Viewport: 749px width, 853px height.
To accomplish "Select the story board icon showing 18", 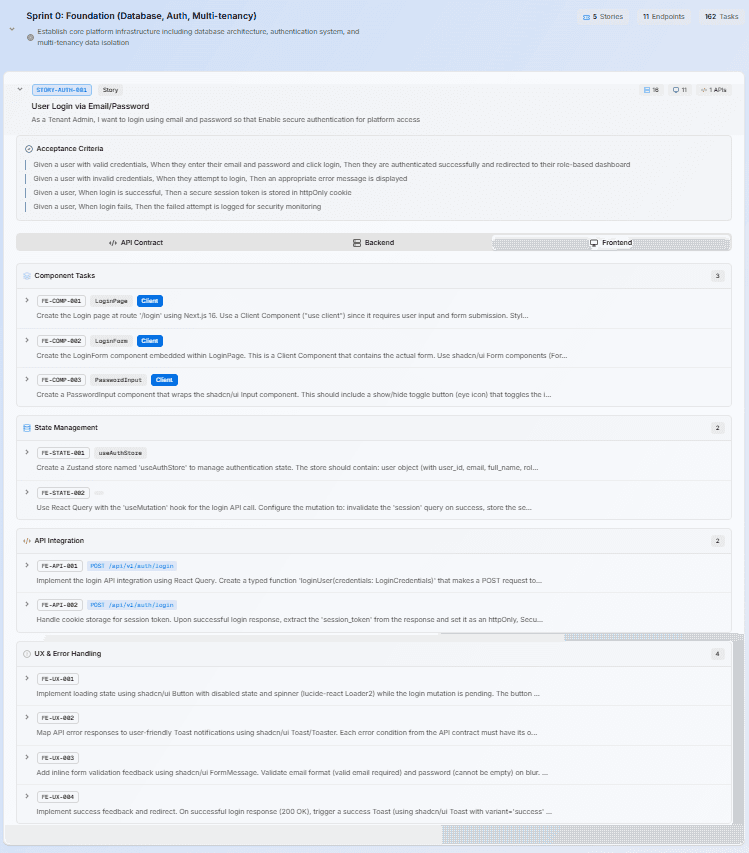I will click(648, 89).
